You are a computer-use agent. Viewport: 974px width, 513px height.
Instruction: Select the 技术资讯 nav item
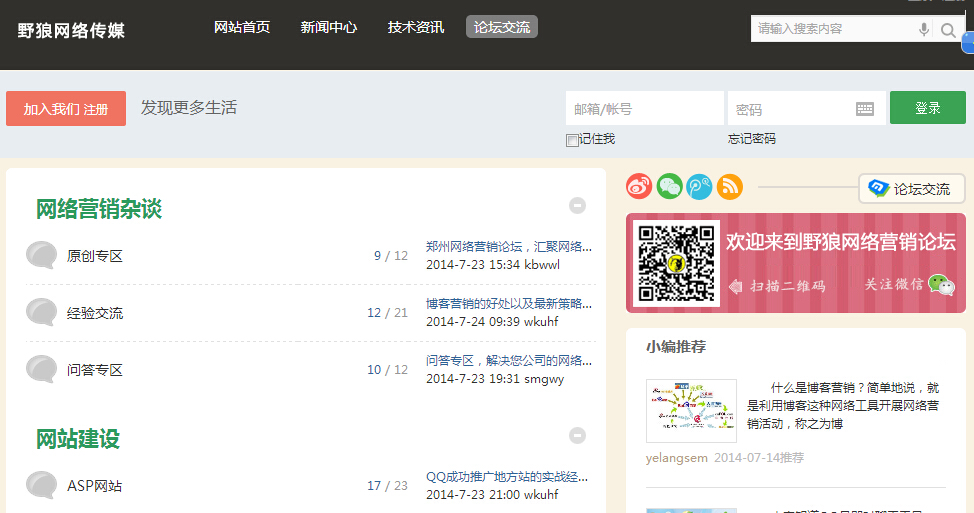click(x=416, y=27)
